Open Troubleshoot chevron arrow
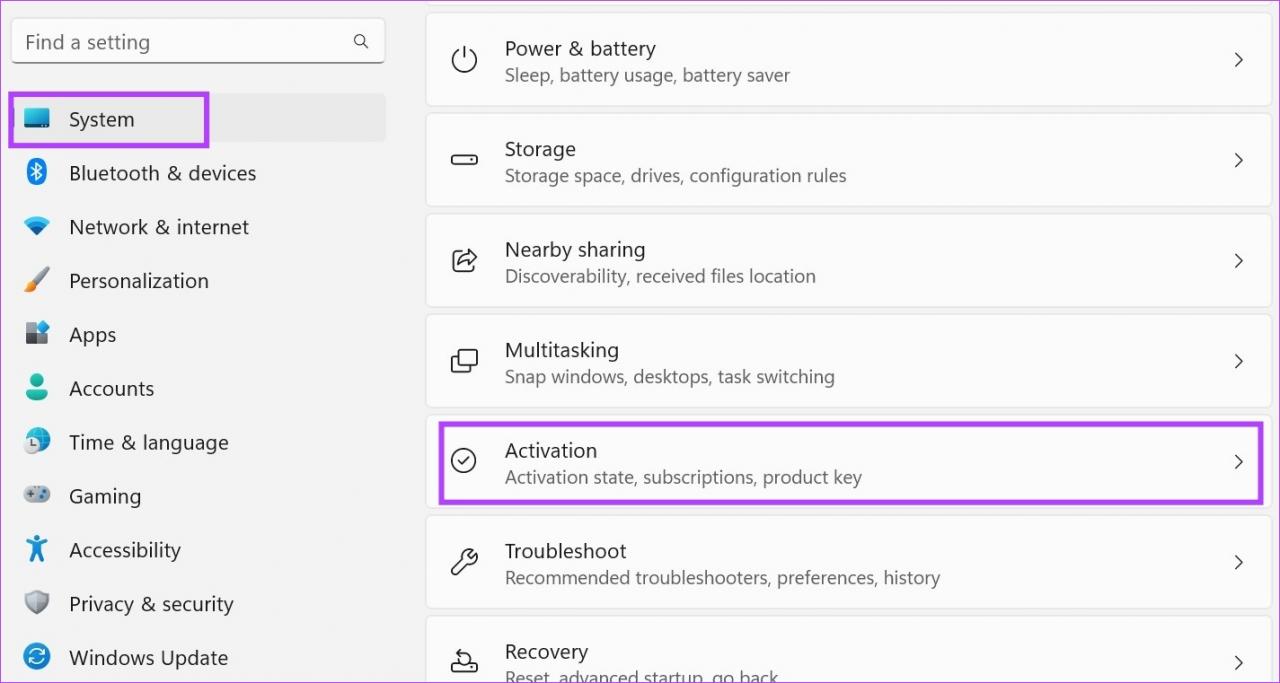 point(1238,563)
